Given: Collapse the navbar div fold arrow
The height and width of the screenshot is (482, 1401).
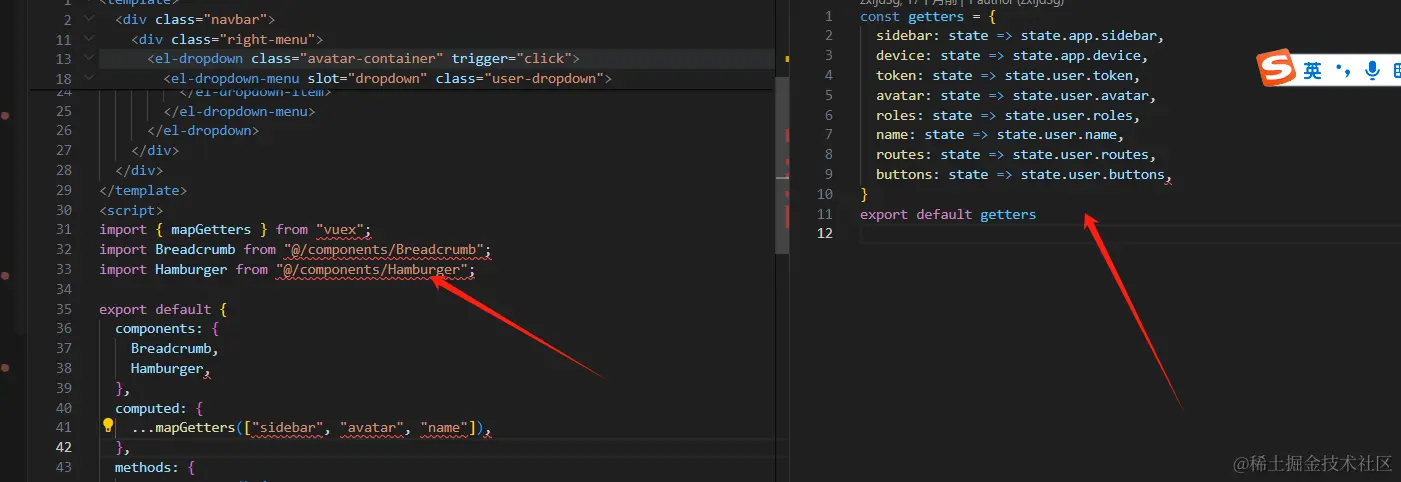Looking at the screenshot, I should (x=90, y=20).
